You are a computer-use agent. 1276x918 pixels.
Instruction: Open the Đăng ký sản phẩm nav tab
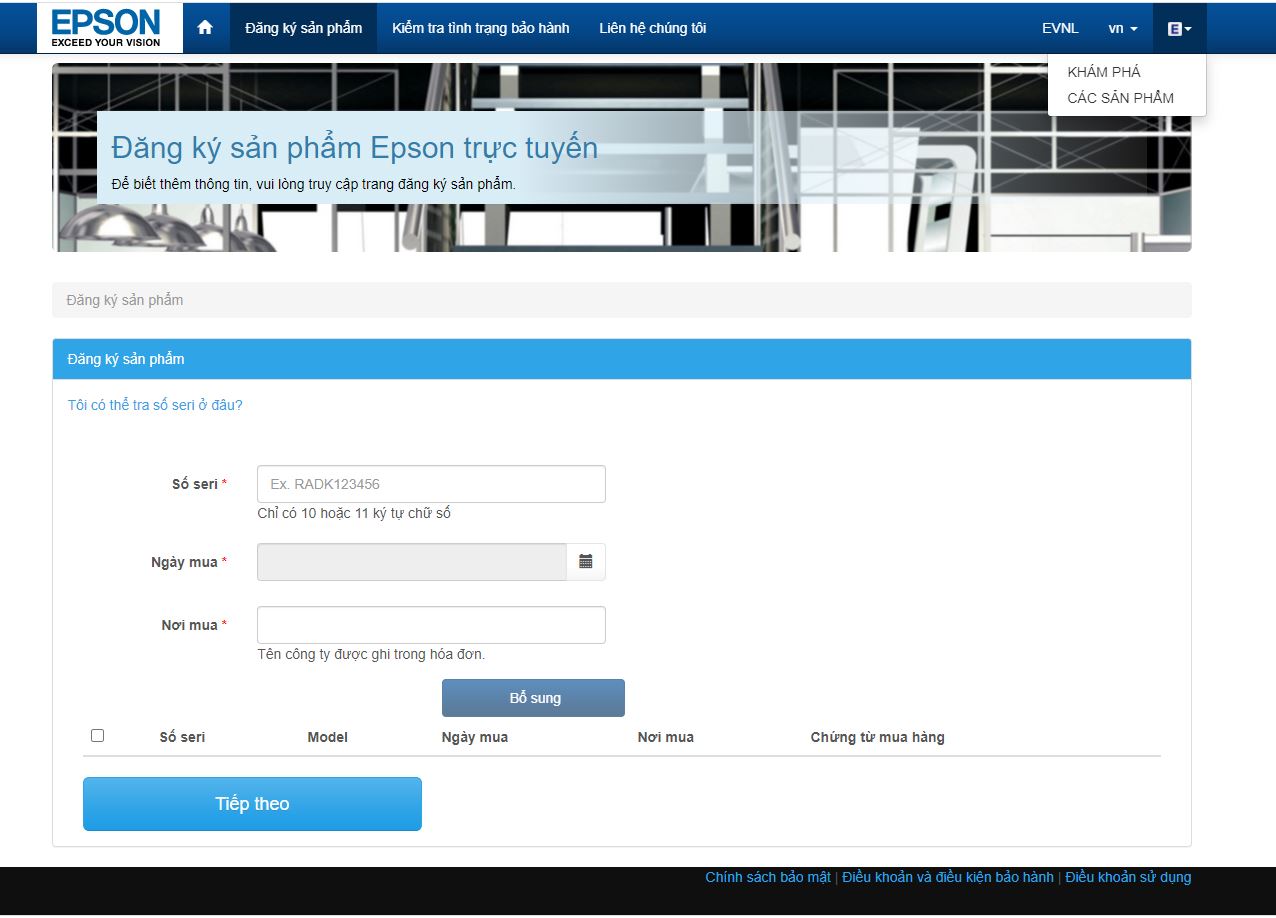(x=304, y=28)
